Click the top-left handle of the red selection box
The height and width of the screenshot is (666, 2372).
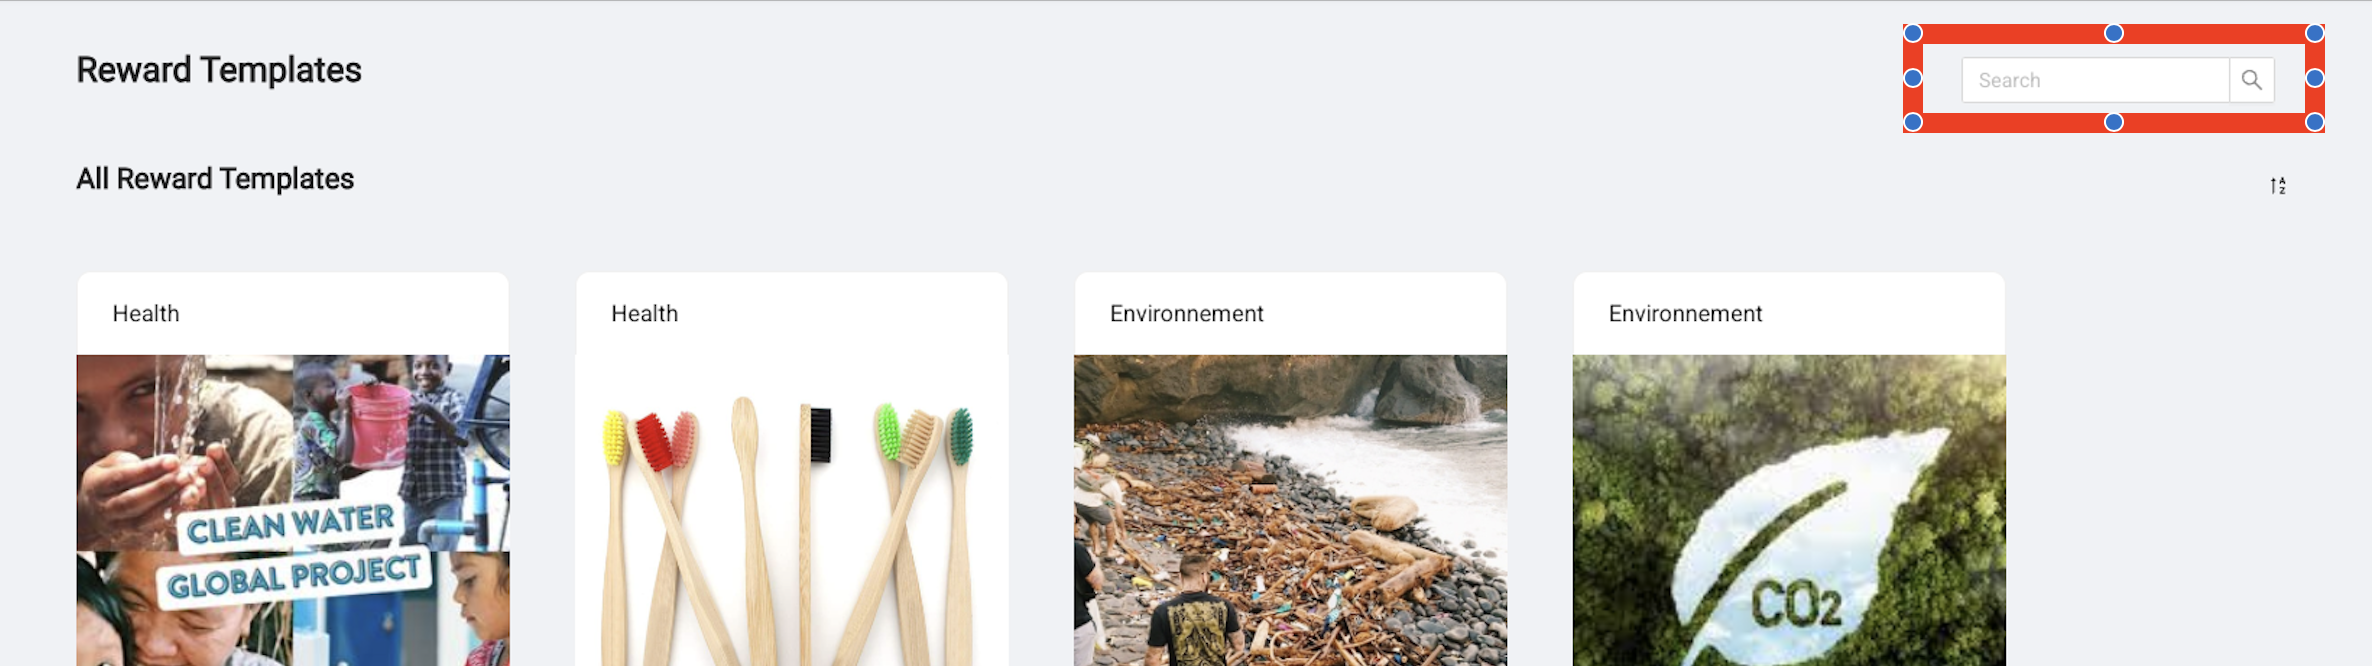[1913, 33]
